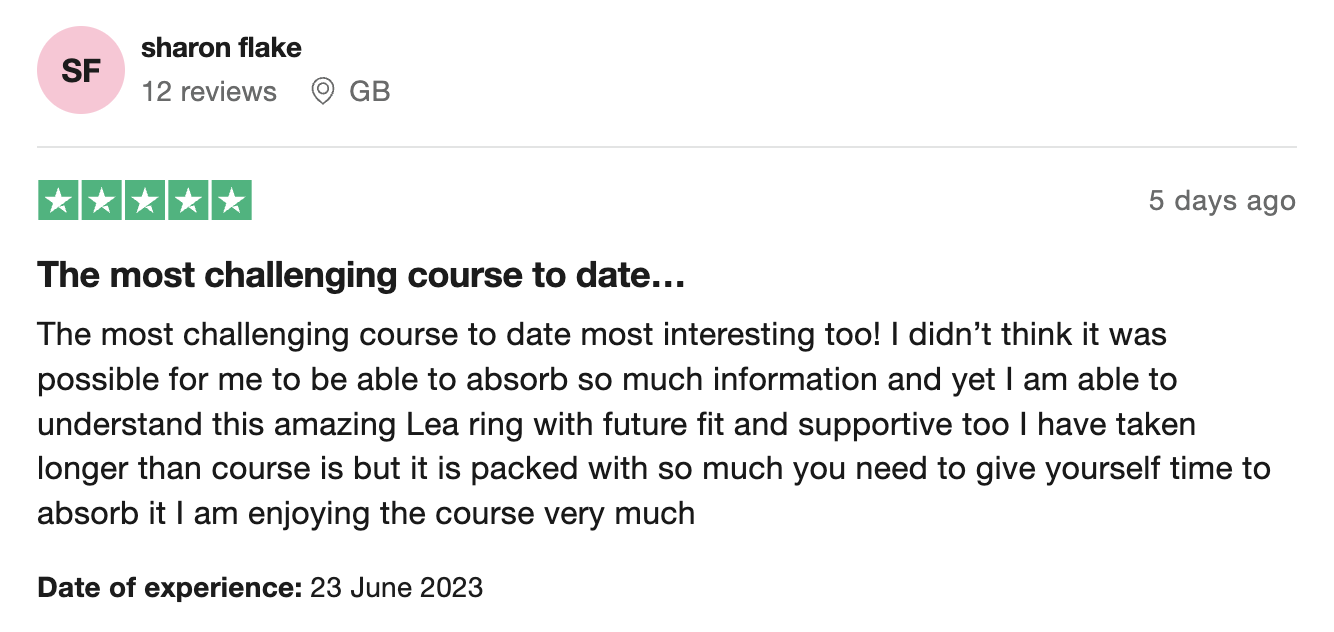
Task: Click the review line starting 'longer than course'
Action: pos(654,470)
